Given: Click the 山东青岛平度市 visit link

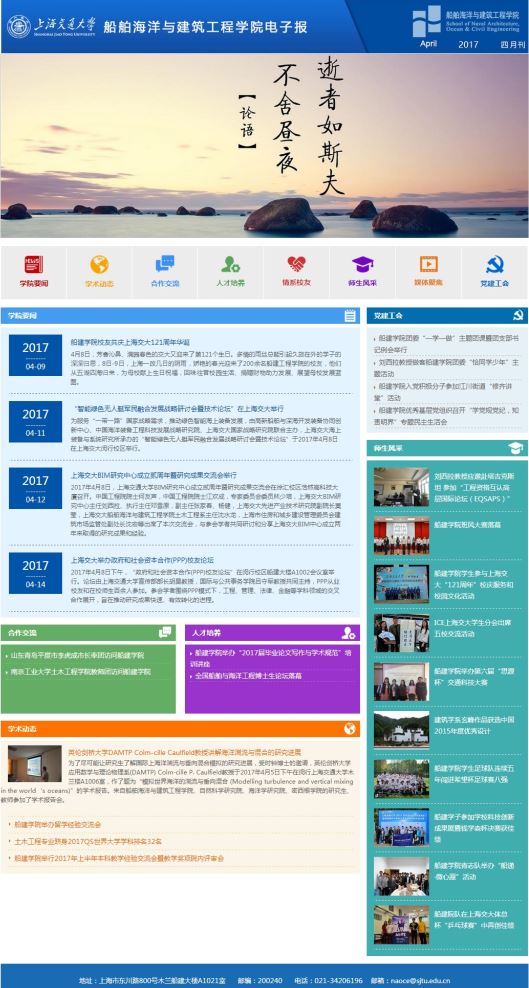Looking at the screenshot, I should coord(77,655).
